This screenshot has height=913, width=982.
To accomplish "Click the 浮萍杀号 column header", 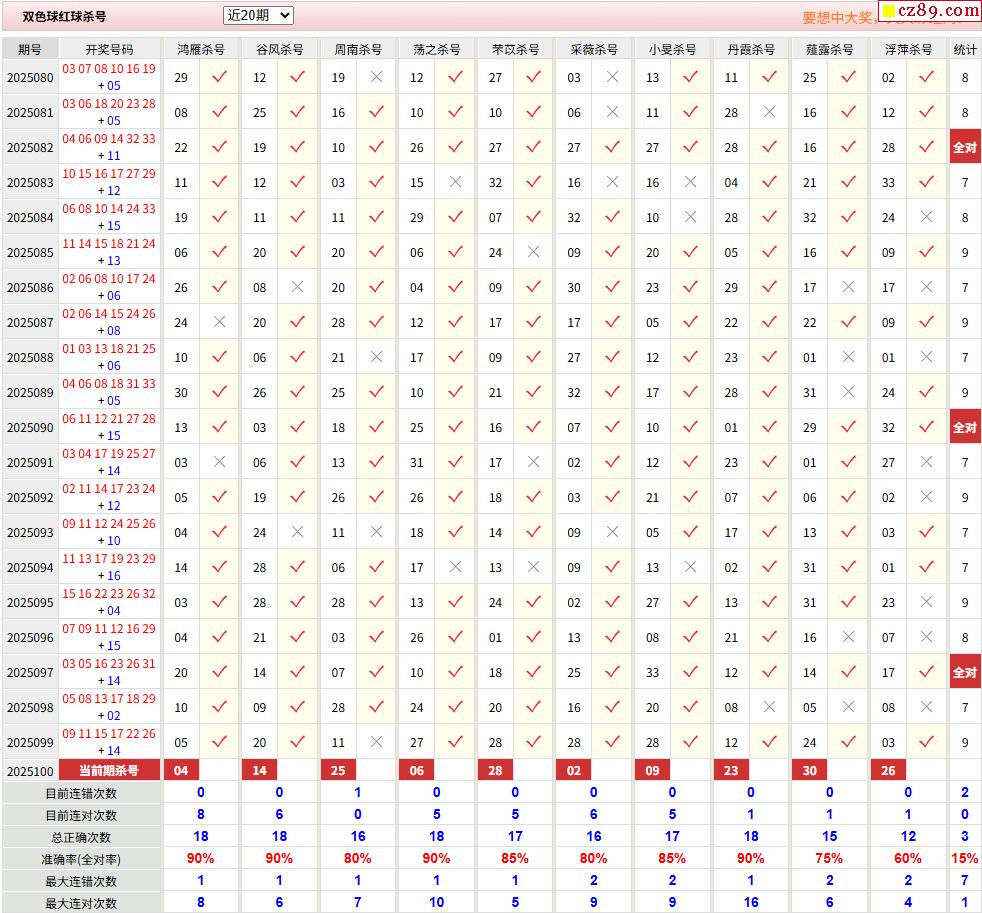I will (908, 49).
